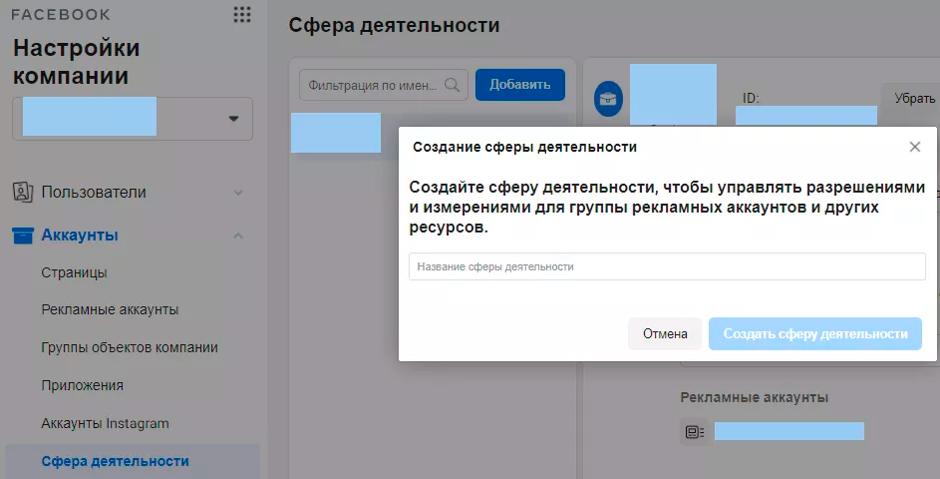
Task: Click the ad account list icon
Action: pos(695,432)
